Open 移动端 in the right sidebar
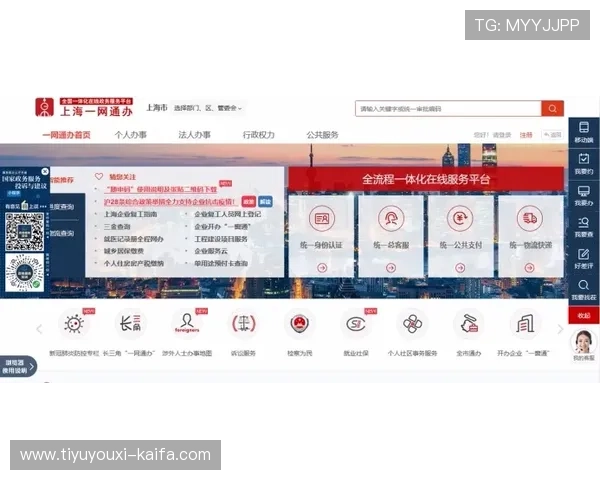 click(584, 132)
